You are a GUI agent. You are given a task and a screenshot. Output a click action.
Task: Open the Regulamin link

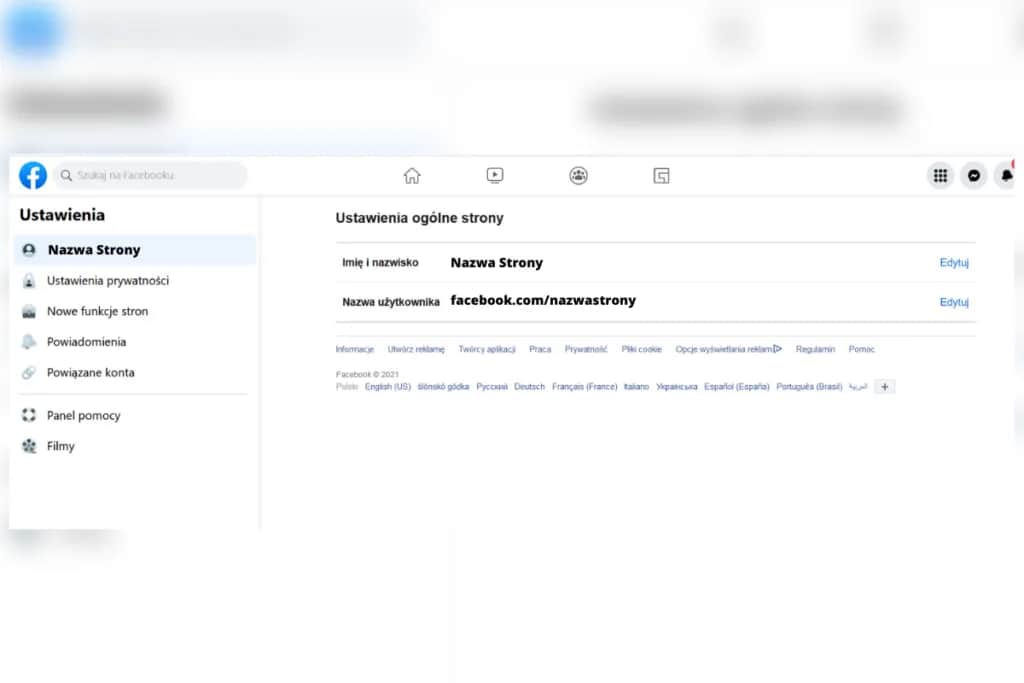815,349
